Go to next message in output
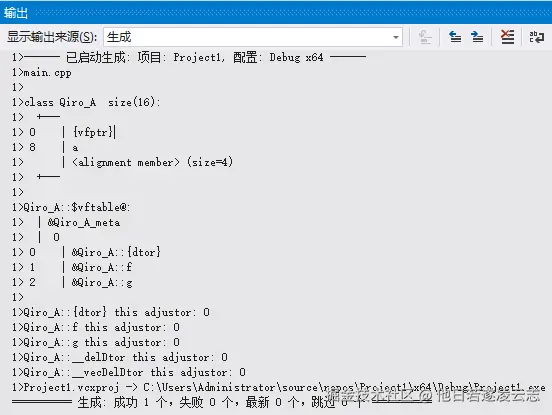This screenshot has width=552, height=415. pyautogui.click(x=477, y=37)
